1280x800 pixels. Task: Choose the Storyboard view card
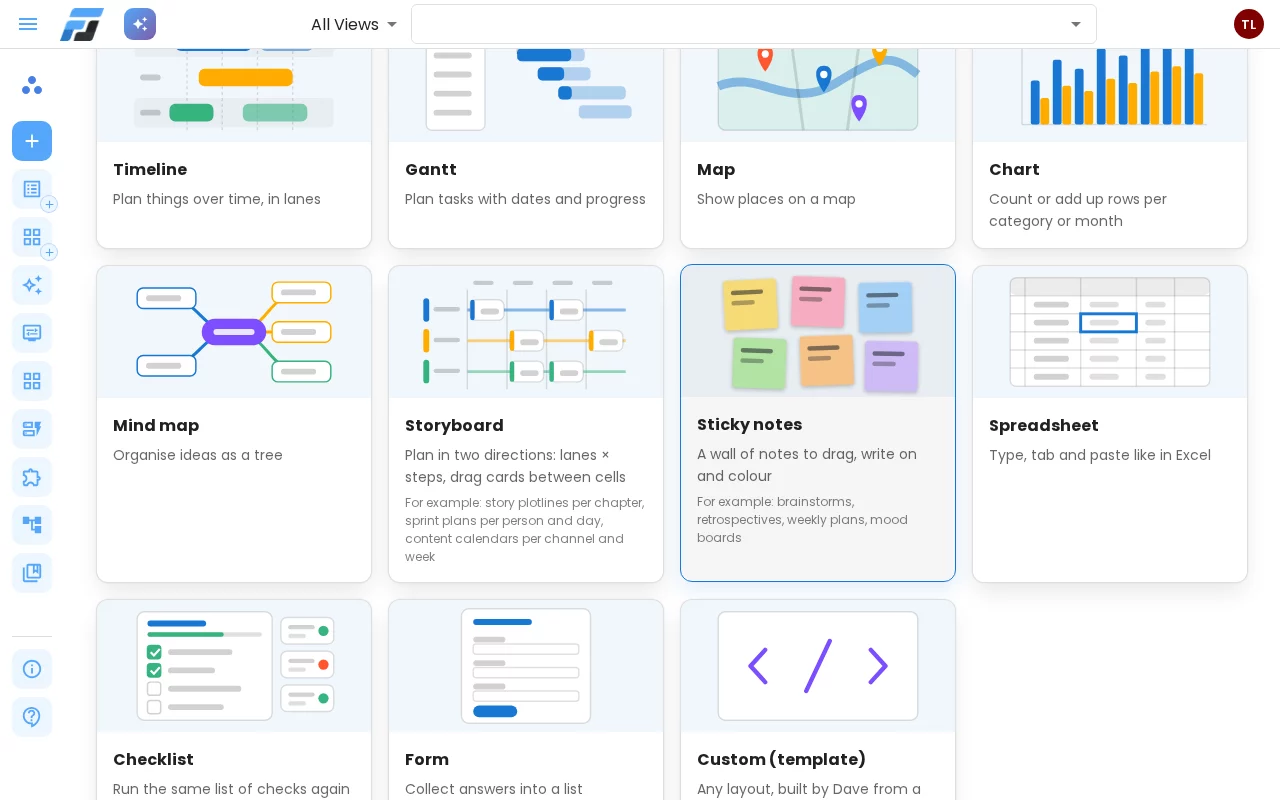pyautogui.click(x=526, y=424)
